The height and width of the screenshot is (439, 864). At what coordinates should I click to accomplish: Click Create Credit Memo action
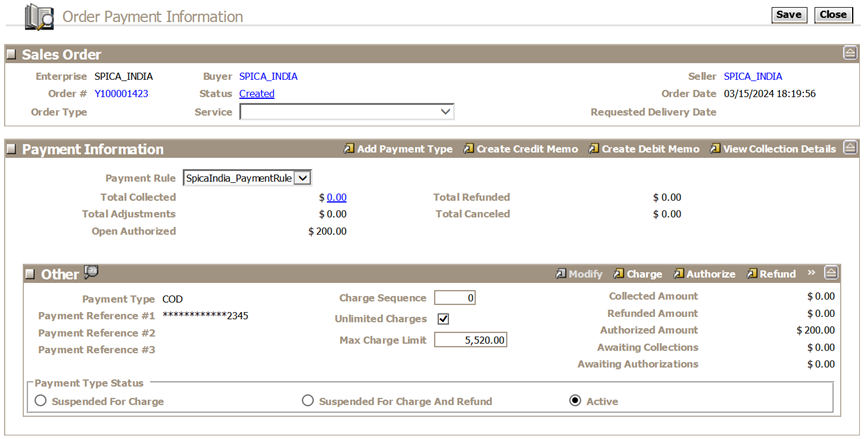[x=519, y=149]
